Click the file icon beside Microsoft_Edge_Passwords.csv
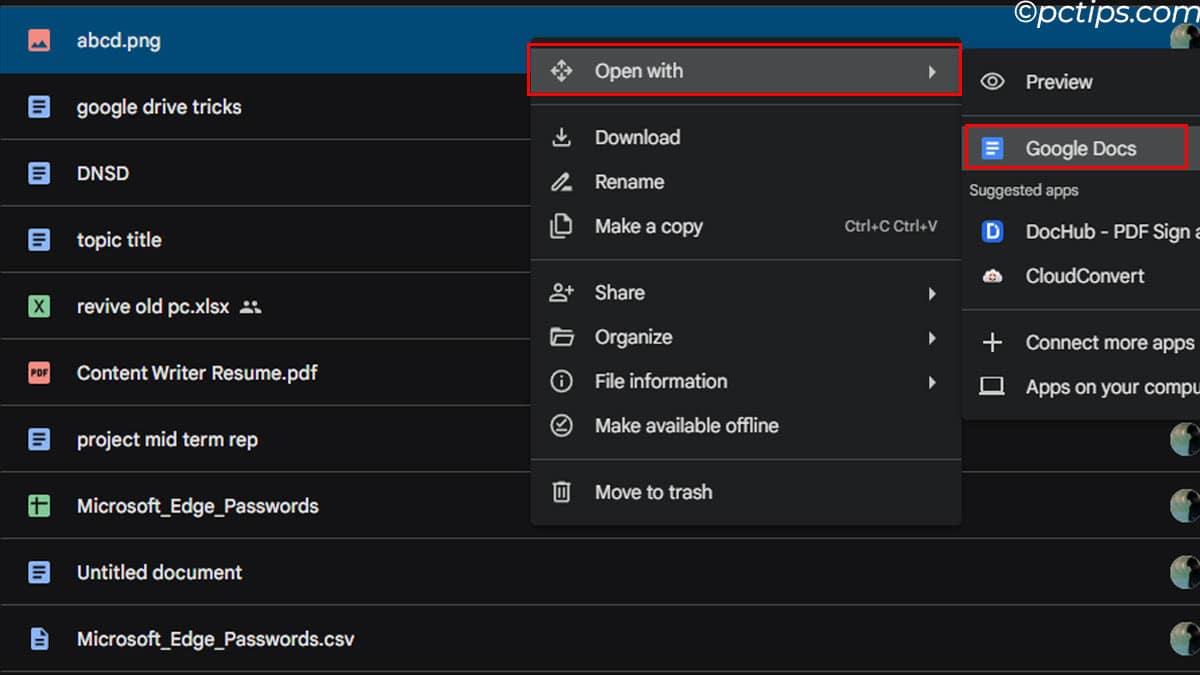The height and width of the screenshot is (675, 1200). (x=39, y=638)
